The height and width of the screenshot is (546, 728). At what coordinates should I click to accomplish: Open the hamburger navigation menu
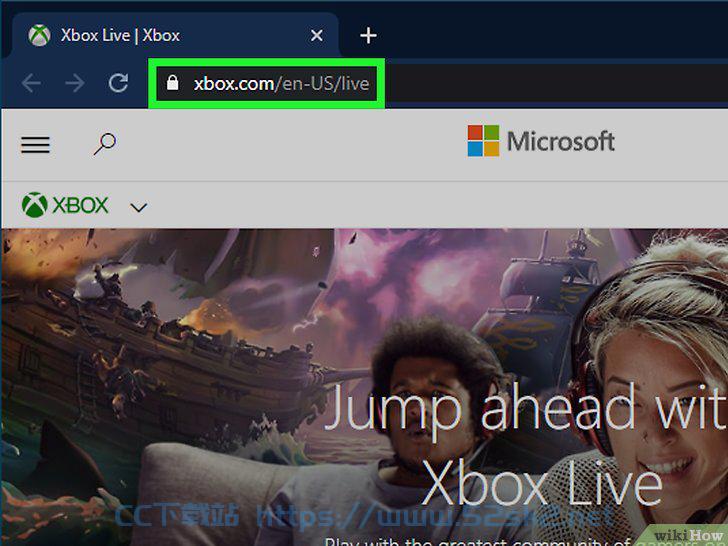35,144
